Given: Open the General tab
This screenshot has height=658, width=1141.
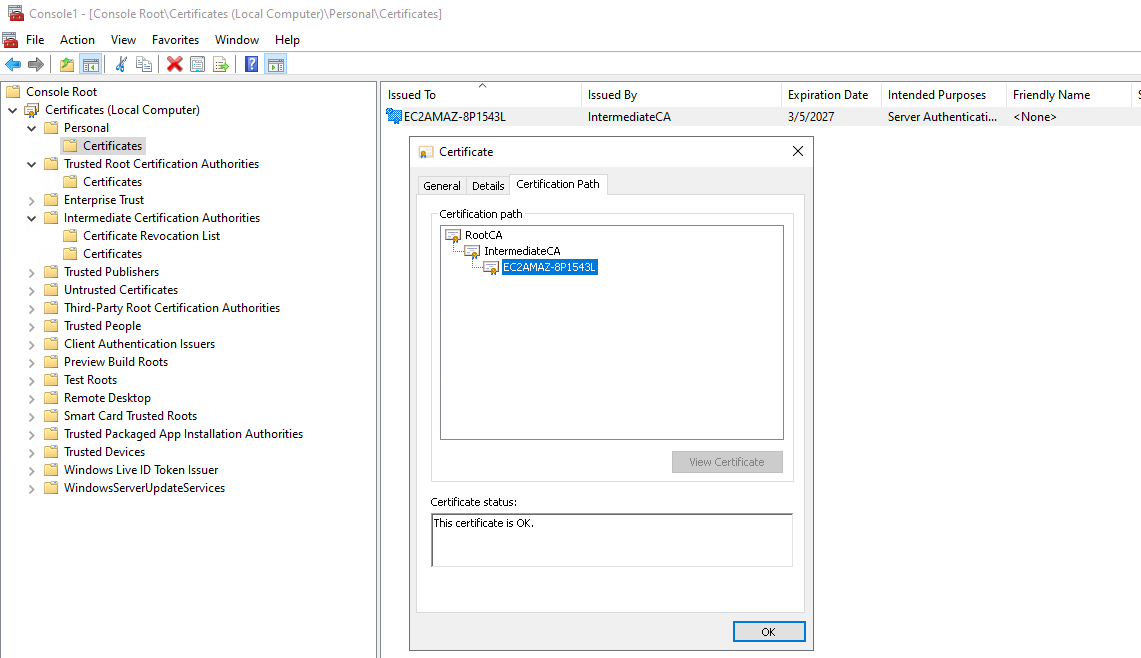Looking at the screenshot, I should (441, 186).
